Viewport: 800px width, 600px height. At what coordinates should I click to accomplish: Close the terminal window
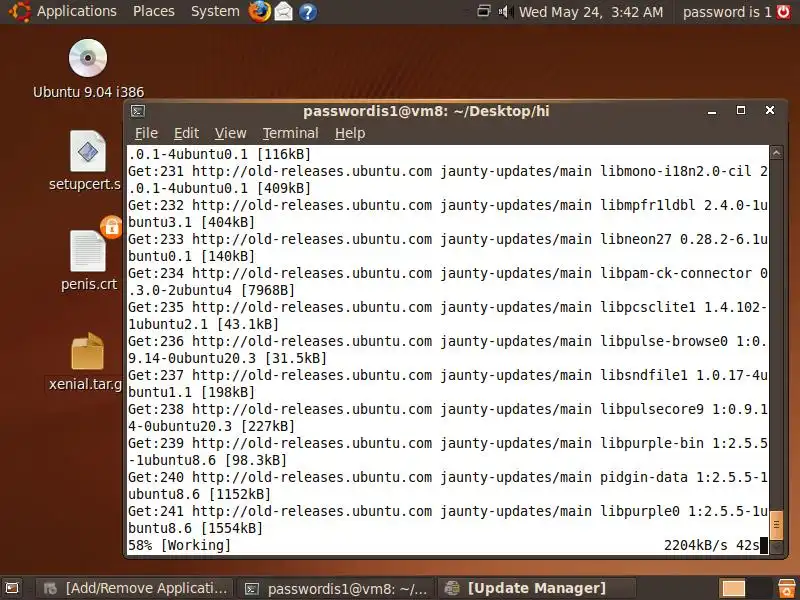coord(770,110)
